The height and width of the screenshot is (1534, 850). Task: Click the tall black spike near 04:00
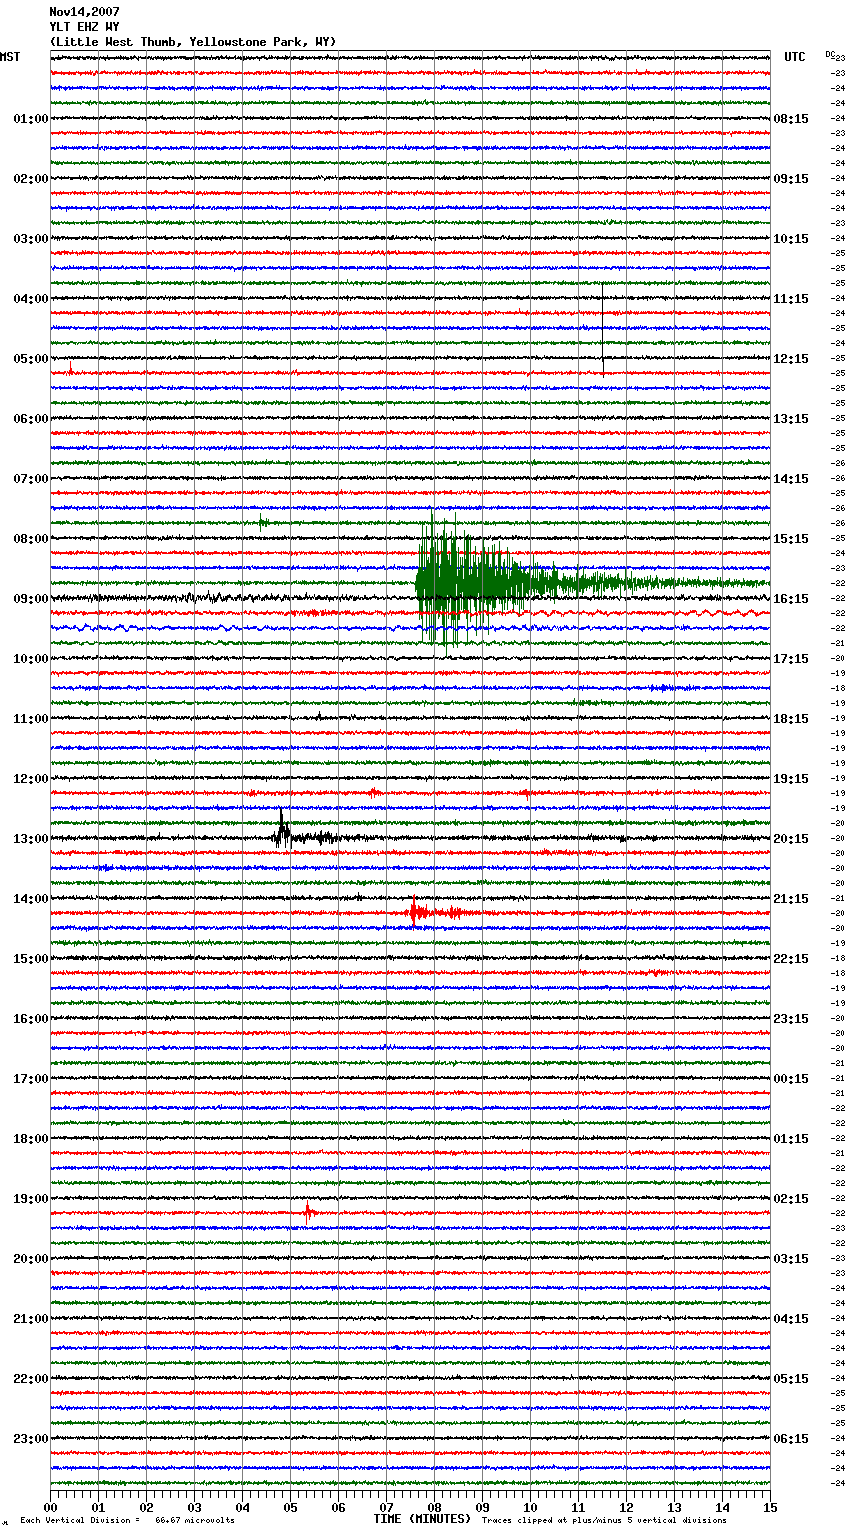click(603, 328)
